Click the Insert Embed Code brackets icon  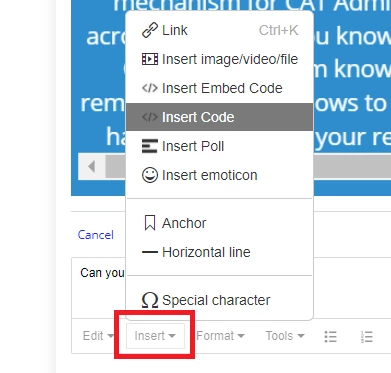(x=150, y=88)
